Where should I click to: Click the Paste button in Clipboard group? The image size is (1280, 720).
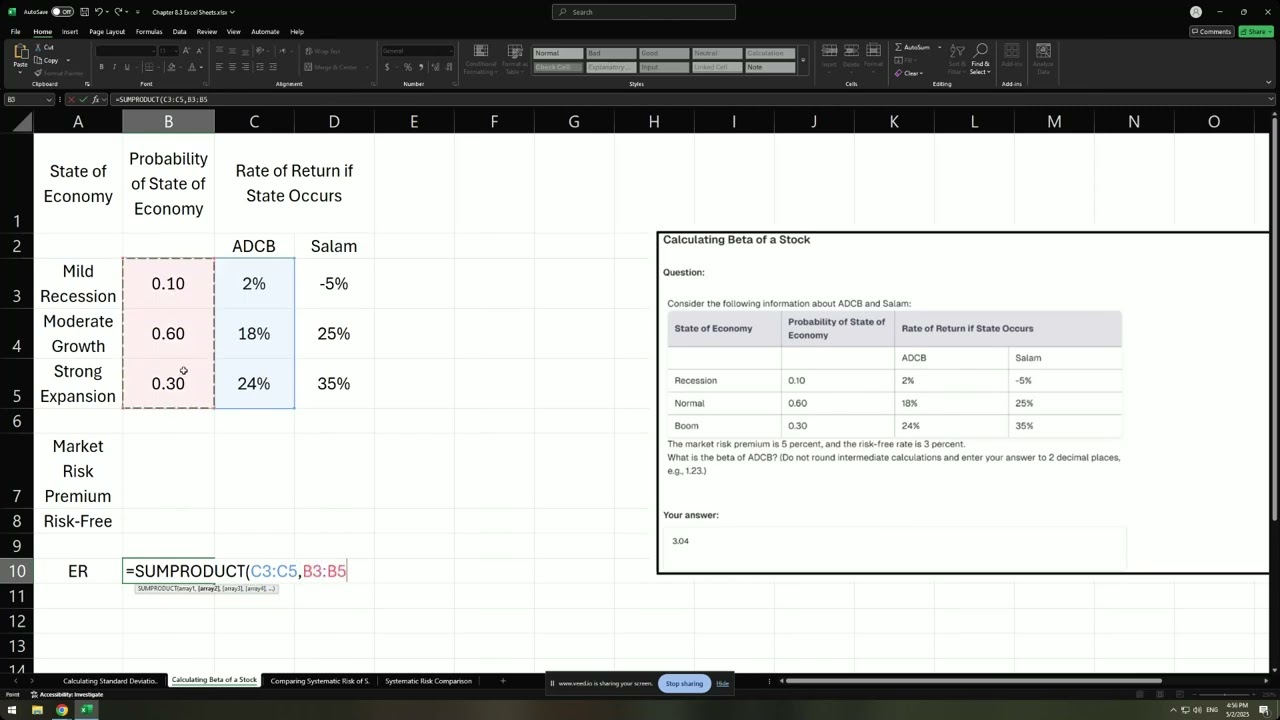pyautogui.click(x=20, y=57)
